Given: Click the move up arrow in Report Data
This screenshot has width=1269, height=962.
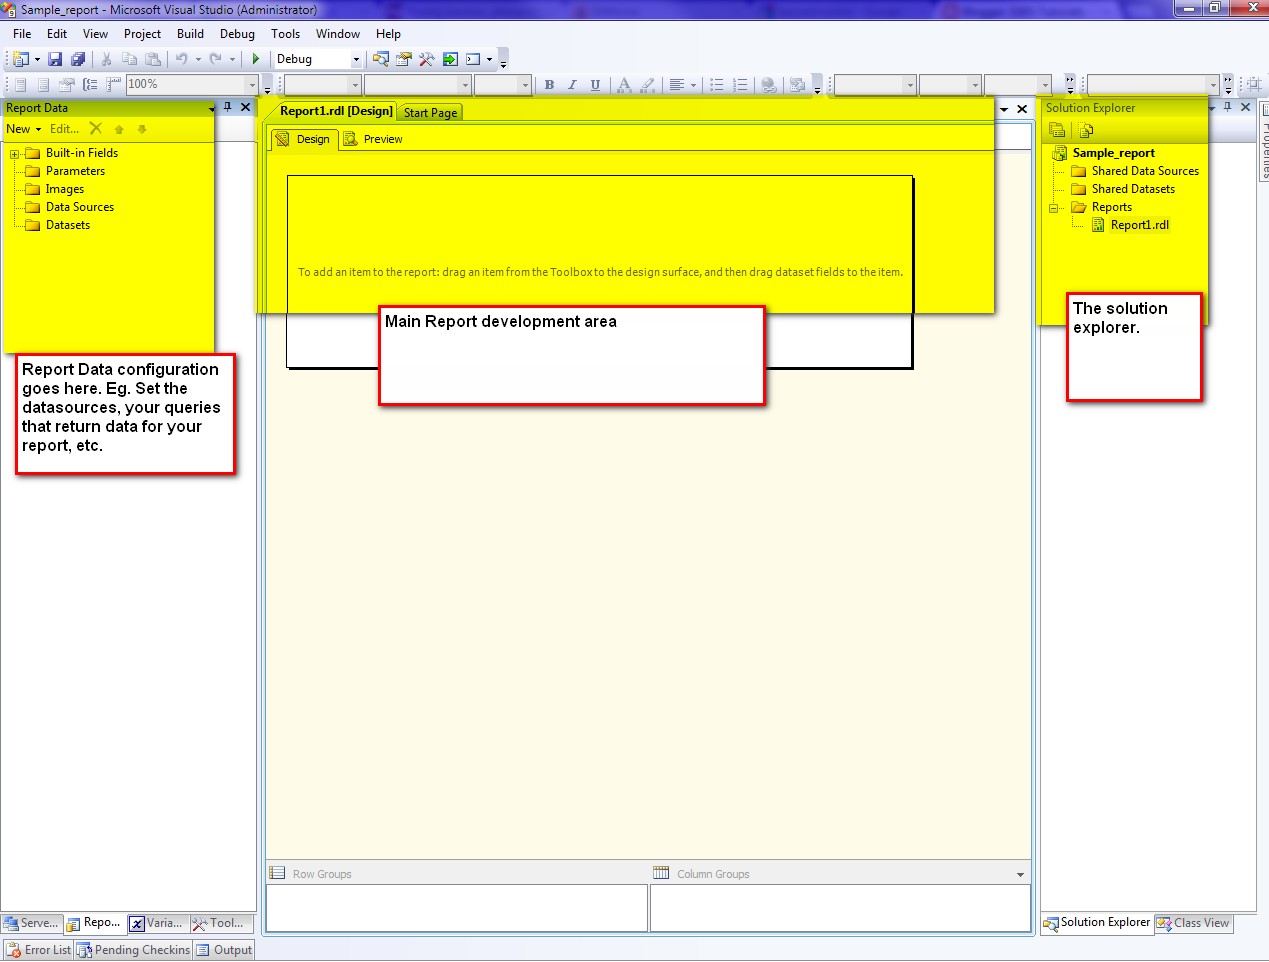Looking at the screenshot, I should [x=119, y=129].
